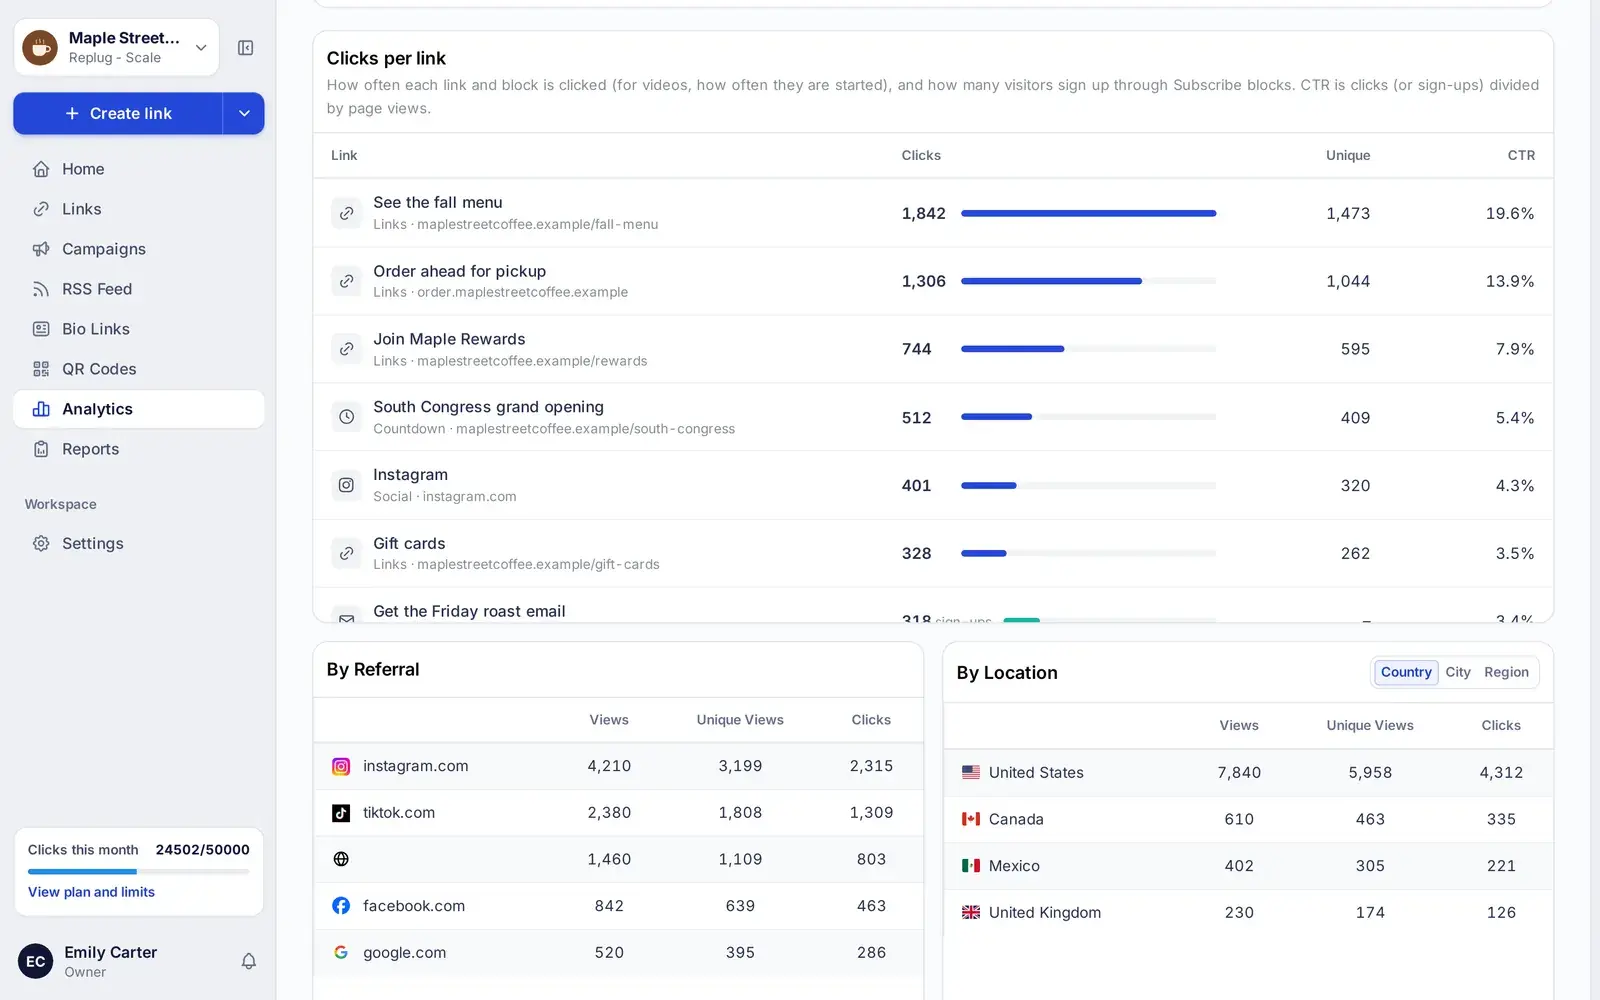Click the See the fall menu clicks bar
This screenshot has height=1000, width=1600.
(x=1088, y=213)
